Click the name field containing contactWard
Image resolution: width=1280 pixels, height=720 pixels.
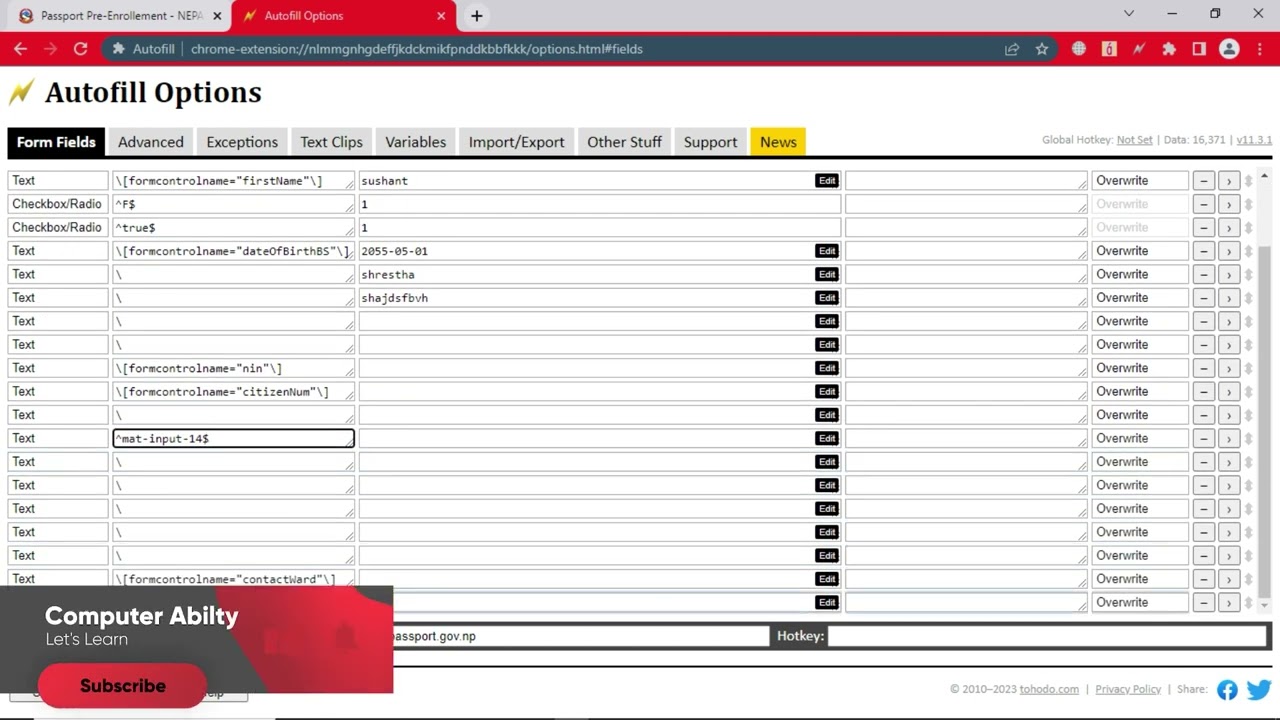tap(234, 579)
